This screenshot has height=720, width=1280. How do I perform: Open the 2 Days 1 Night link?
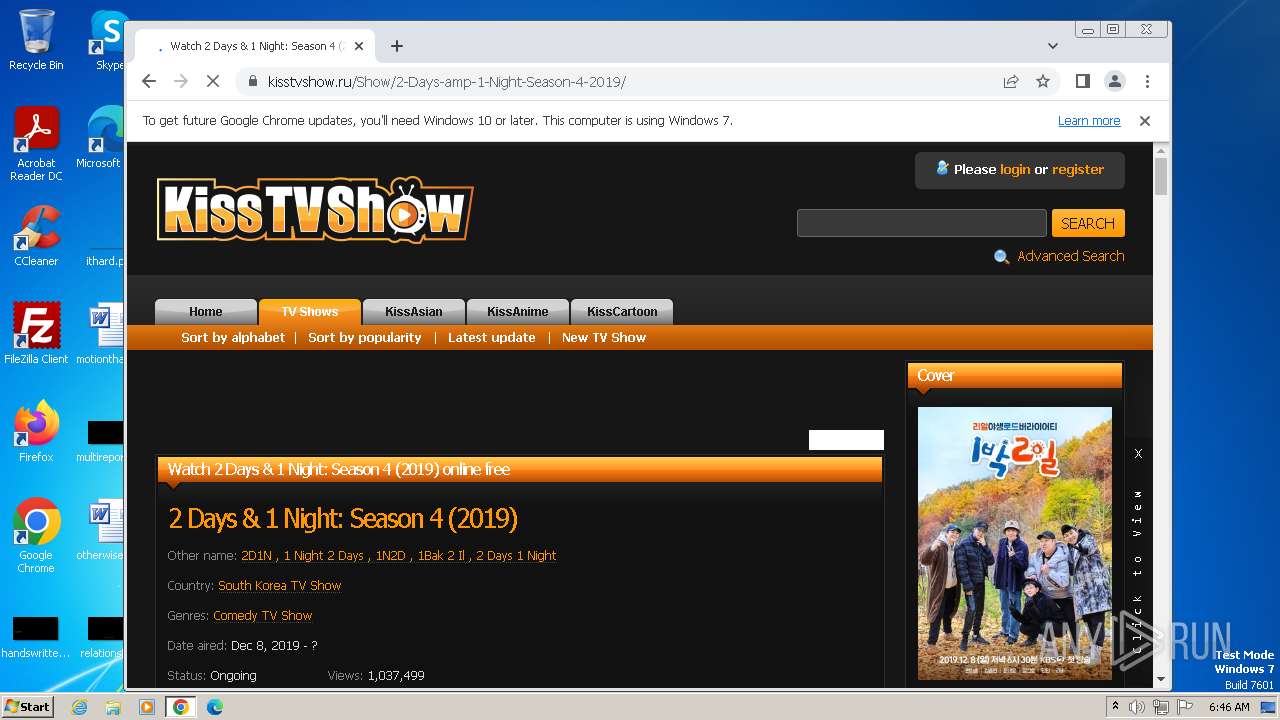click(516, 555)
